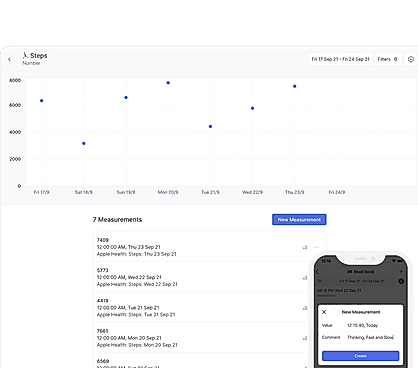This screenshot has width=418, height=368.
Task: Click the comment icon on the 4419 row
Action: [305, 308]
